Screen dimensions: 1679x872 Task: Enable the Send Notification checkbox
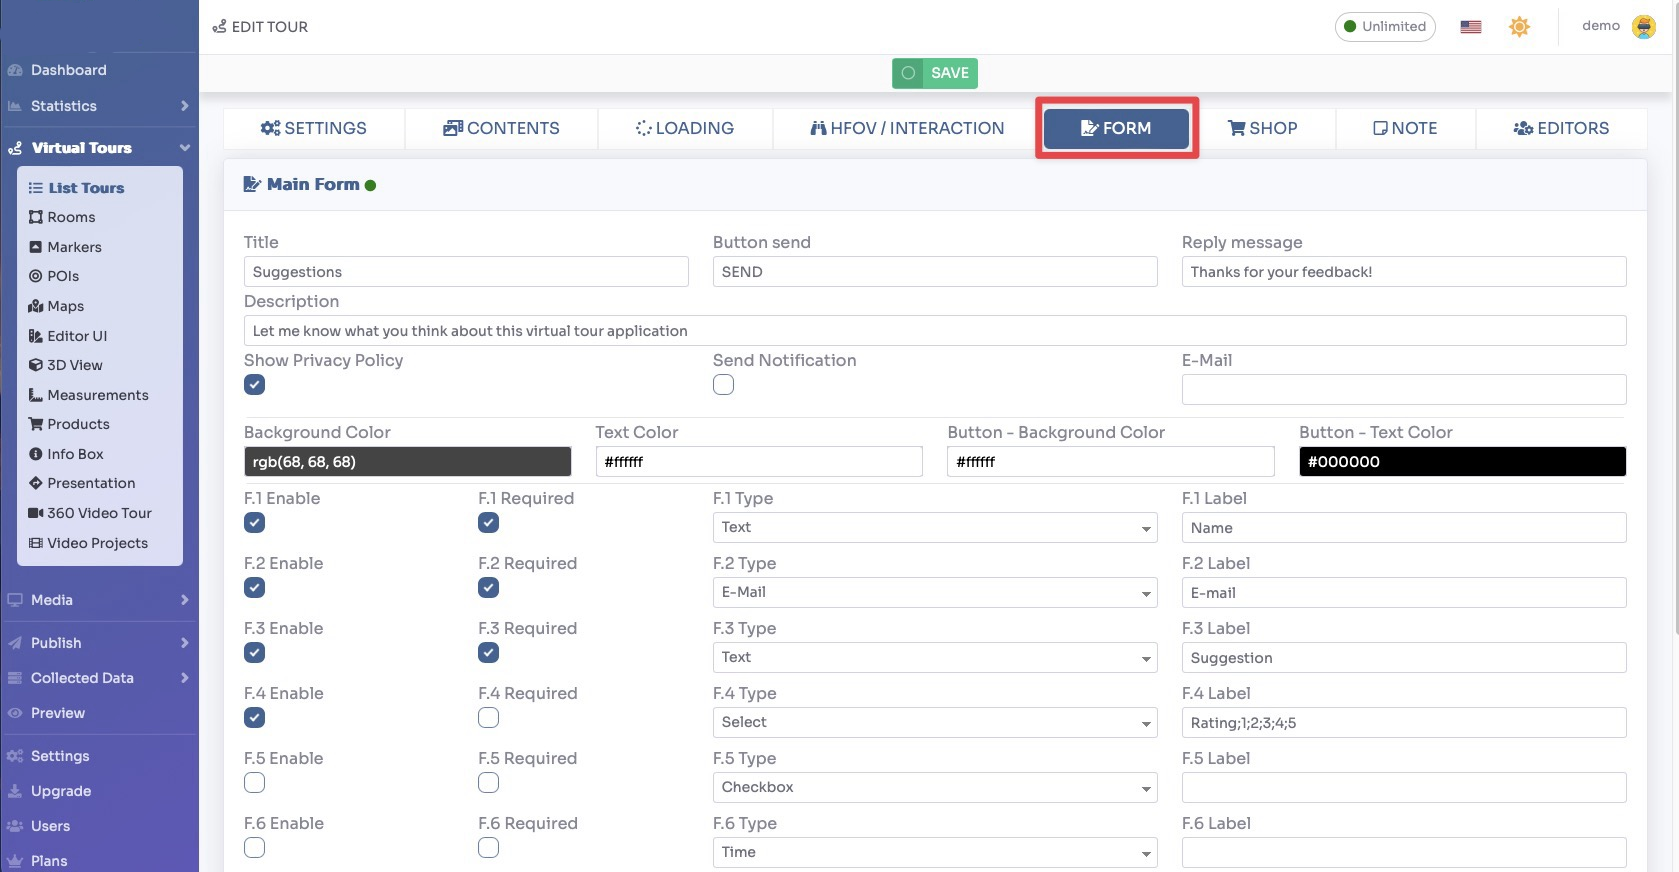pyautogui.click(x=723, y=385)
